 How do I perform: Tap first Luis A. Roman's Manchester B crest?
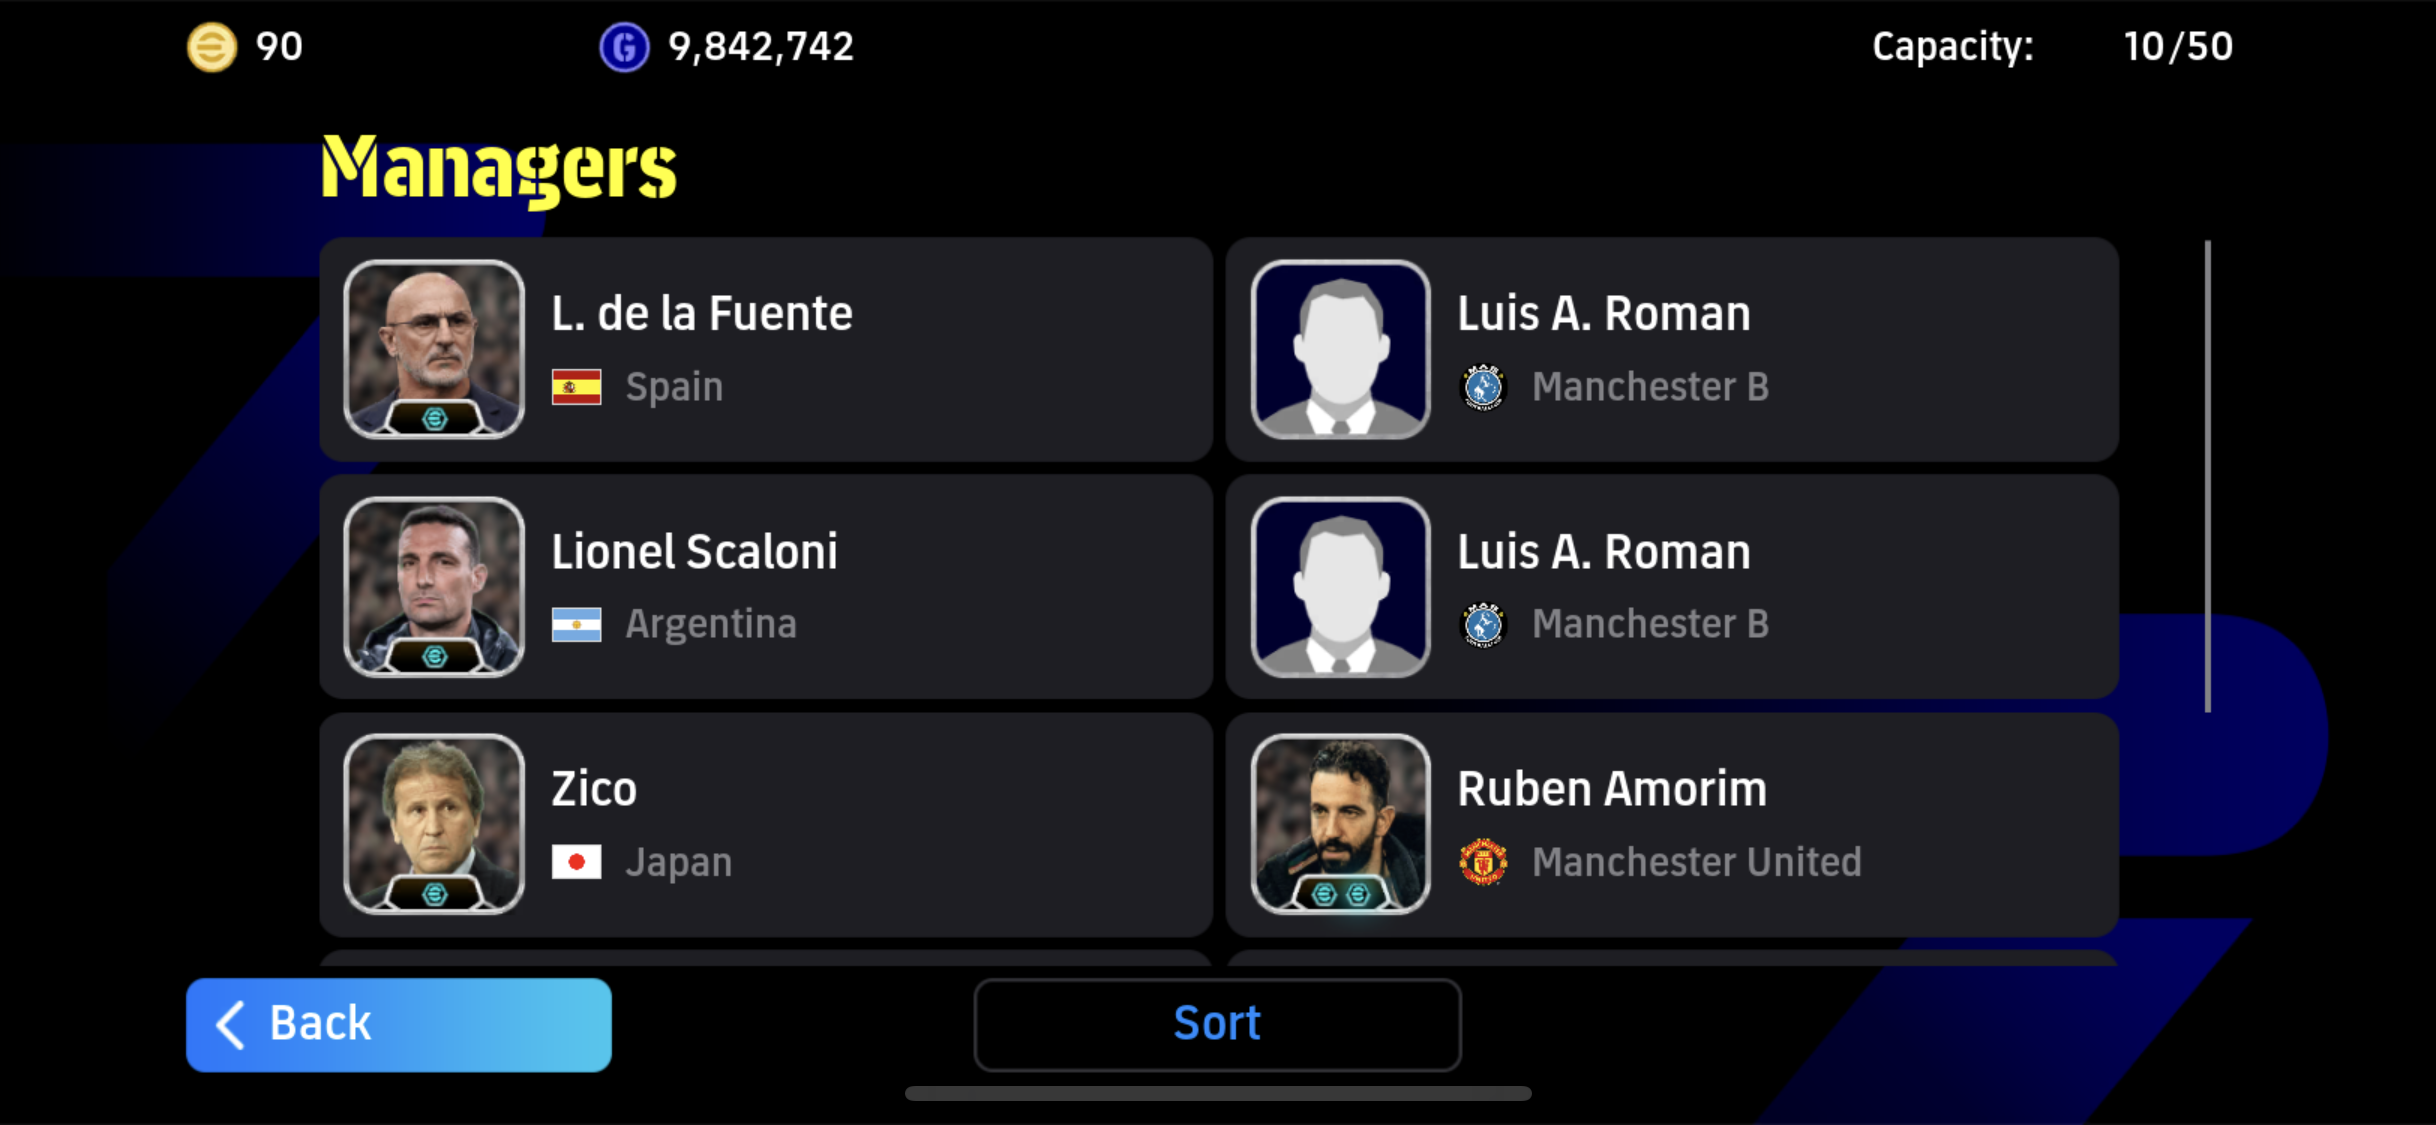pyautogui.click(x=1483, y=387)
